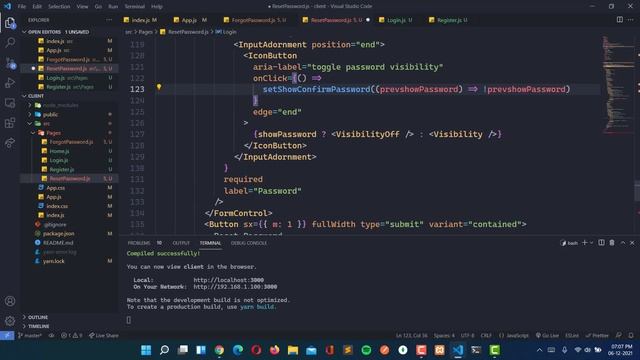This screenshot has height=360, width=640.
Task: Collapse the Pages folder
Action: 53,133
